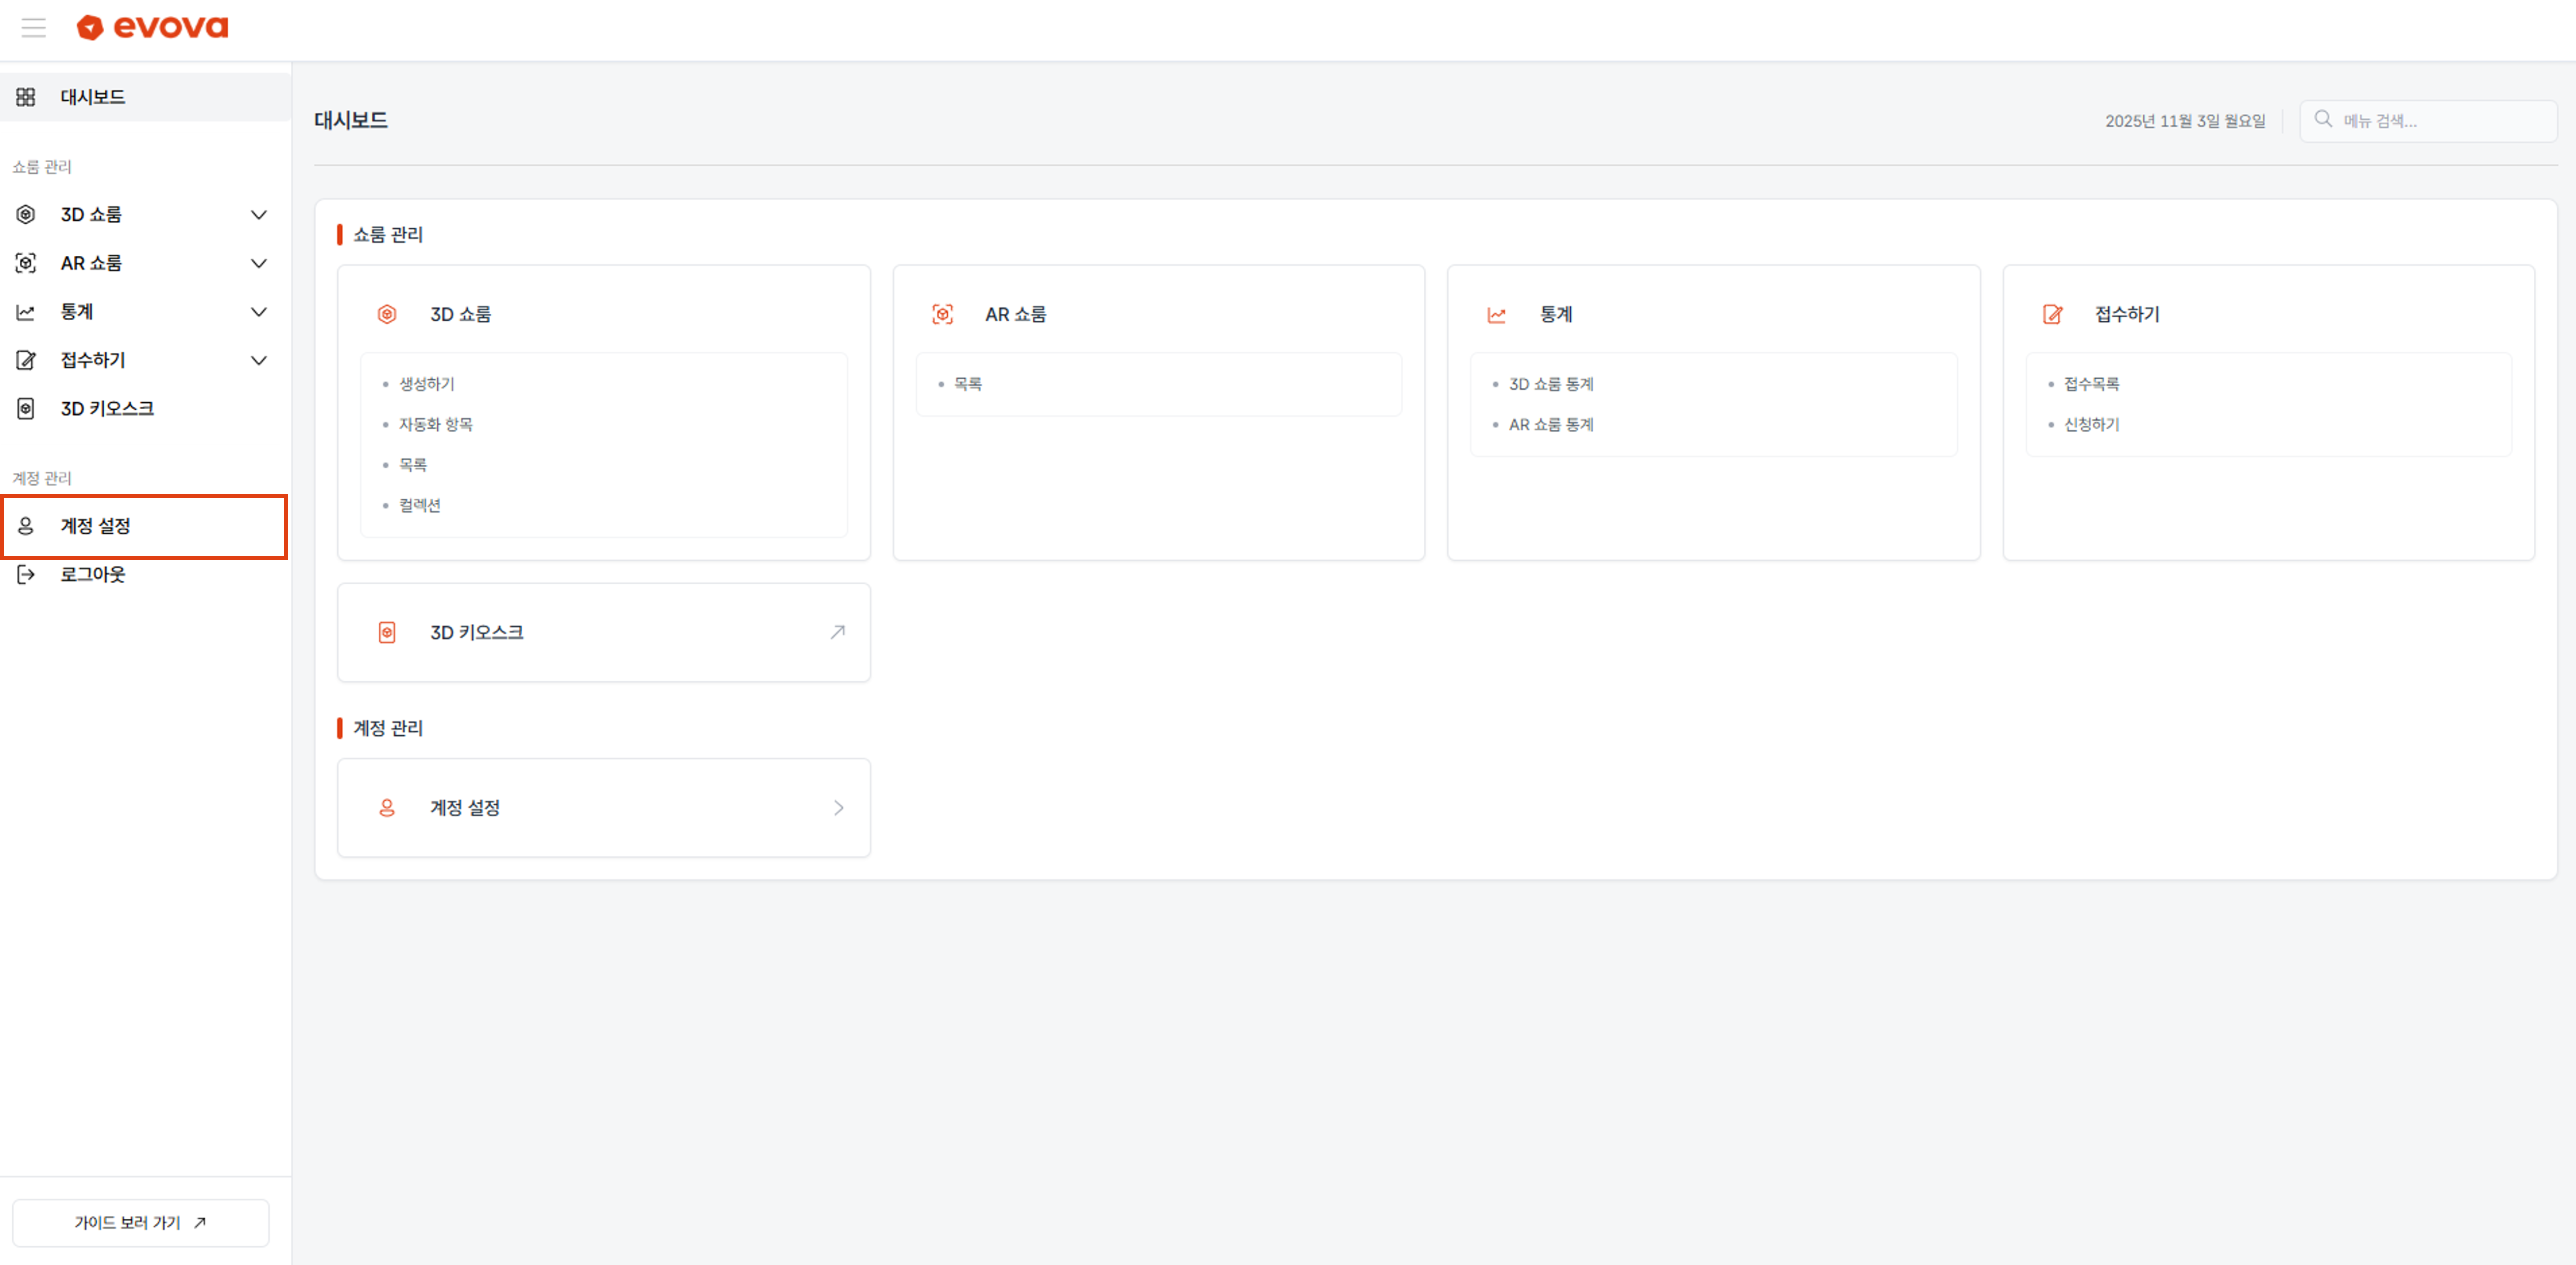Expand the 접수하기 sidebar chevron
The height and width of the screenshot is (1265, 2576).
coord(259,360)
